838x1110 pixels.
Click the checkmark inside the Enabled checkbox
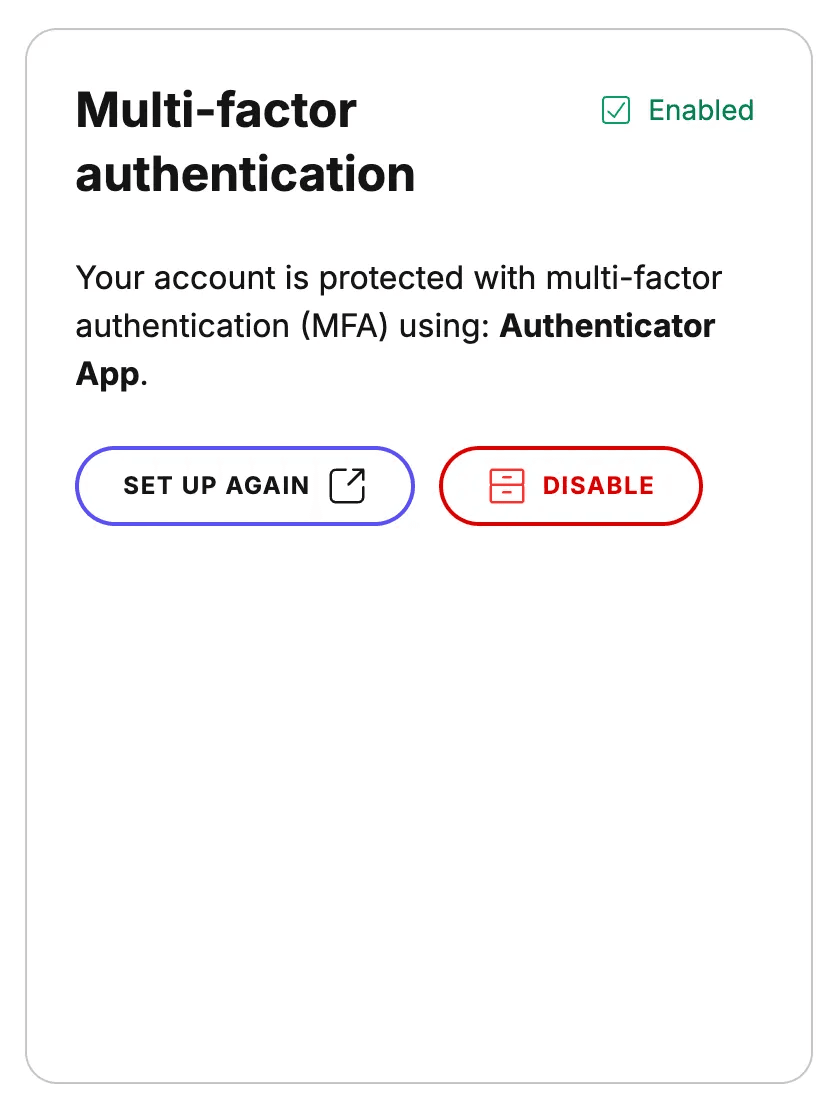tap(618, 110)
